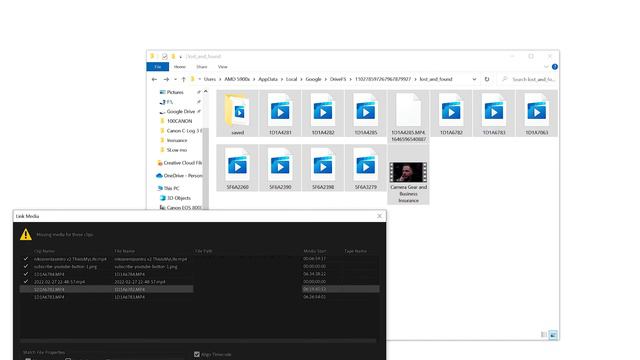The height and width of the screenshot is (360, 640).
Task: Open Creative Cloud Files in sidebar
Action: coord(180,163)
